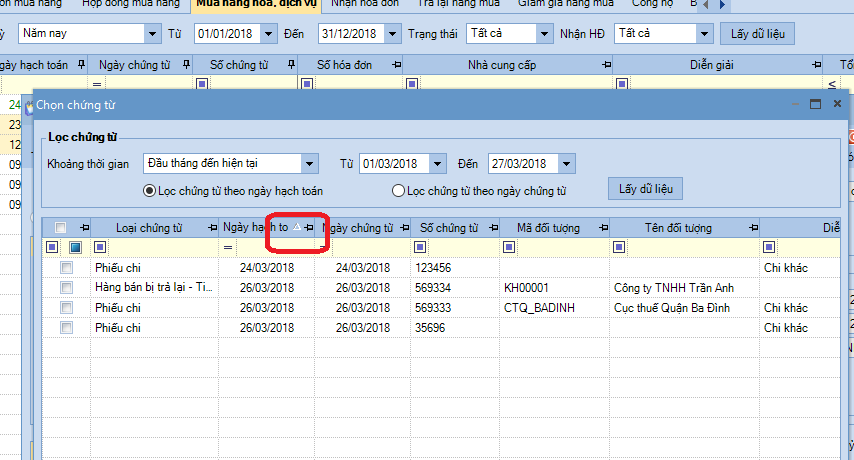The height and width of the screenshot is (460, 854).
Task: Open main Đến date dropdown 31/12/2018
Action: pyautogui.click(x=393, y=34)
